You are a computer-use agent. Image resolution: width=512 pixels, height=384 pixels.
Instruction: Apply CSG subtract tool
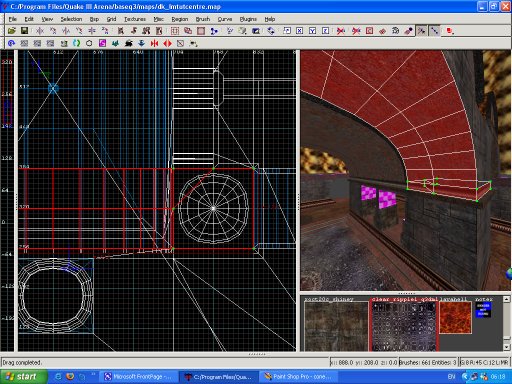175,31
